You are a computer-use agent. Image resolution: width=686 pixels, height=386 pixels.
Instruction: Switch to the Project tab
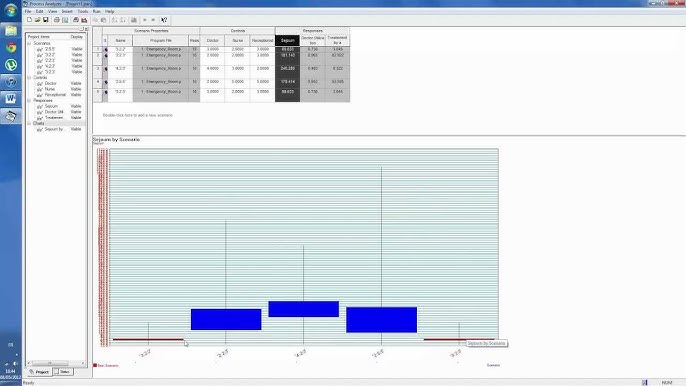[39, 372]
